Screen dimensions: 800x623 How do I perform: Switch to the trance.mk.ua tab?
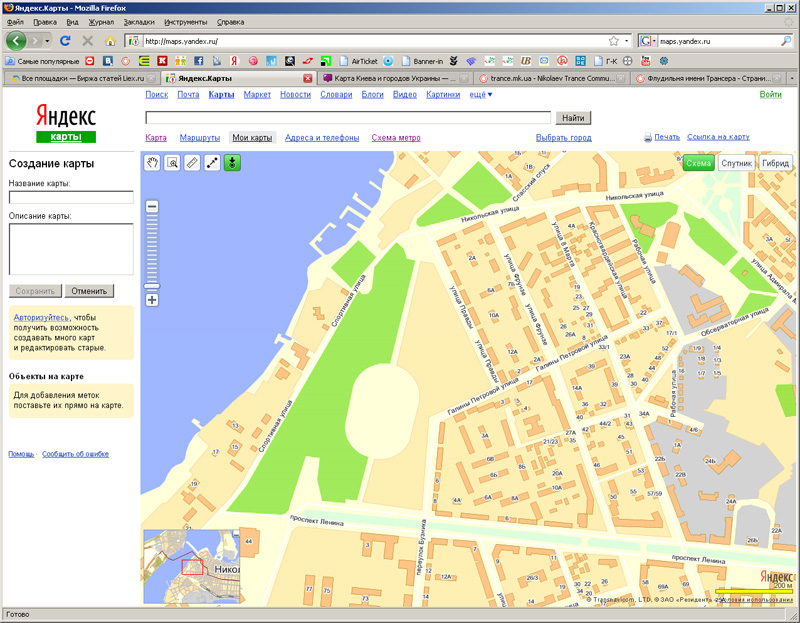click(552, 78)
